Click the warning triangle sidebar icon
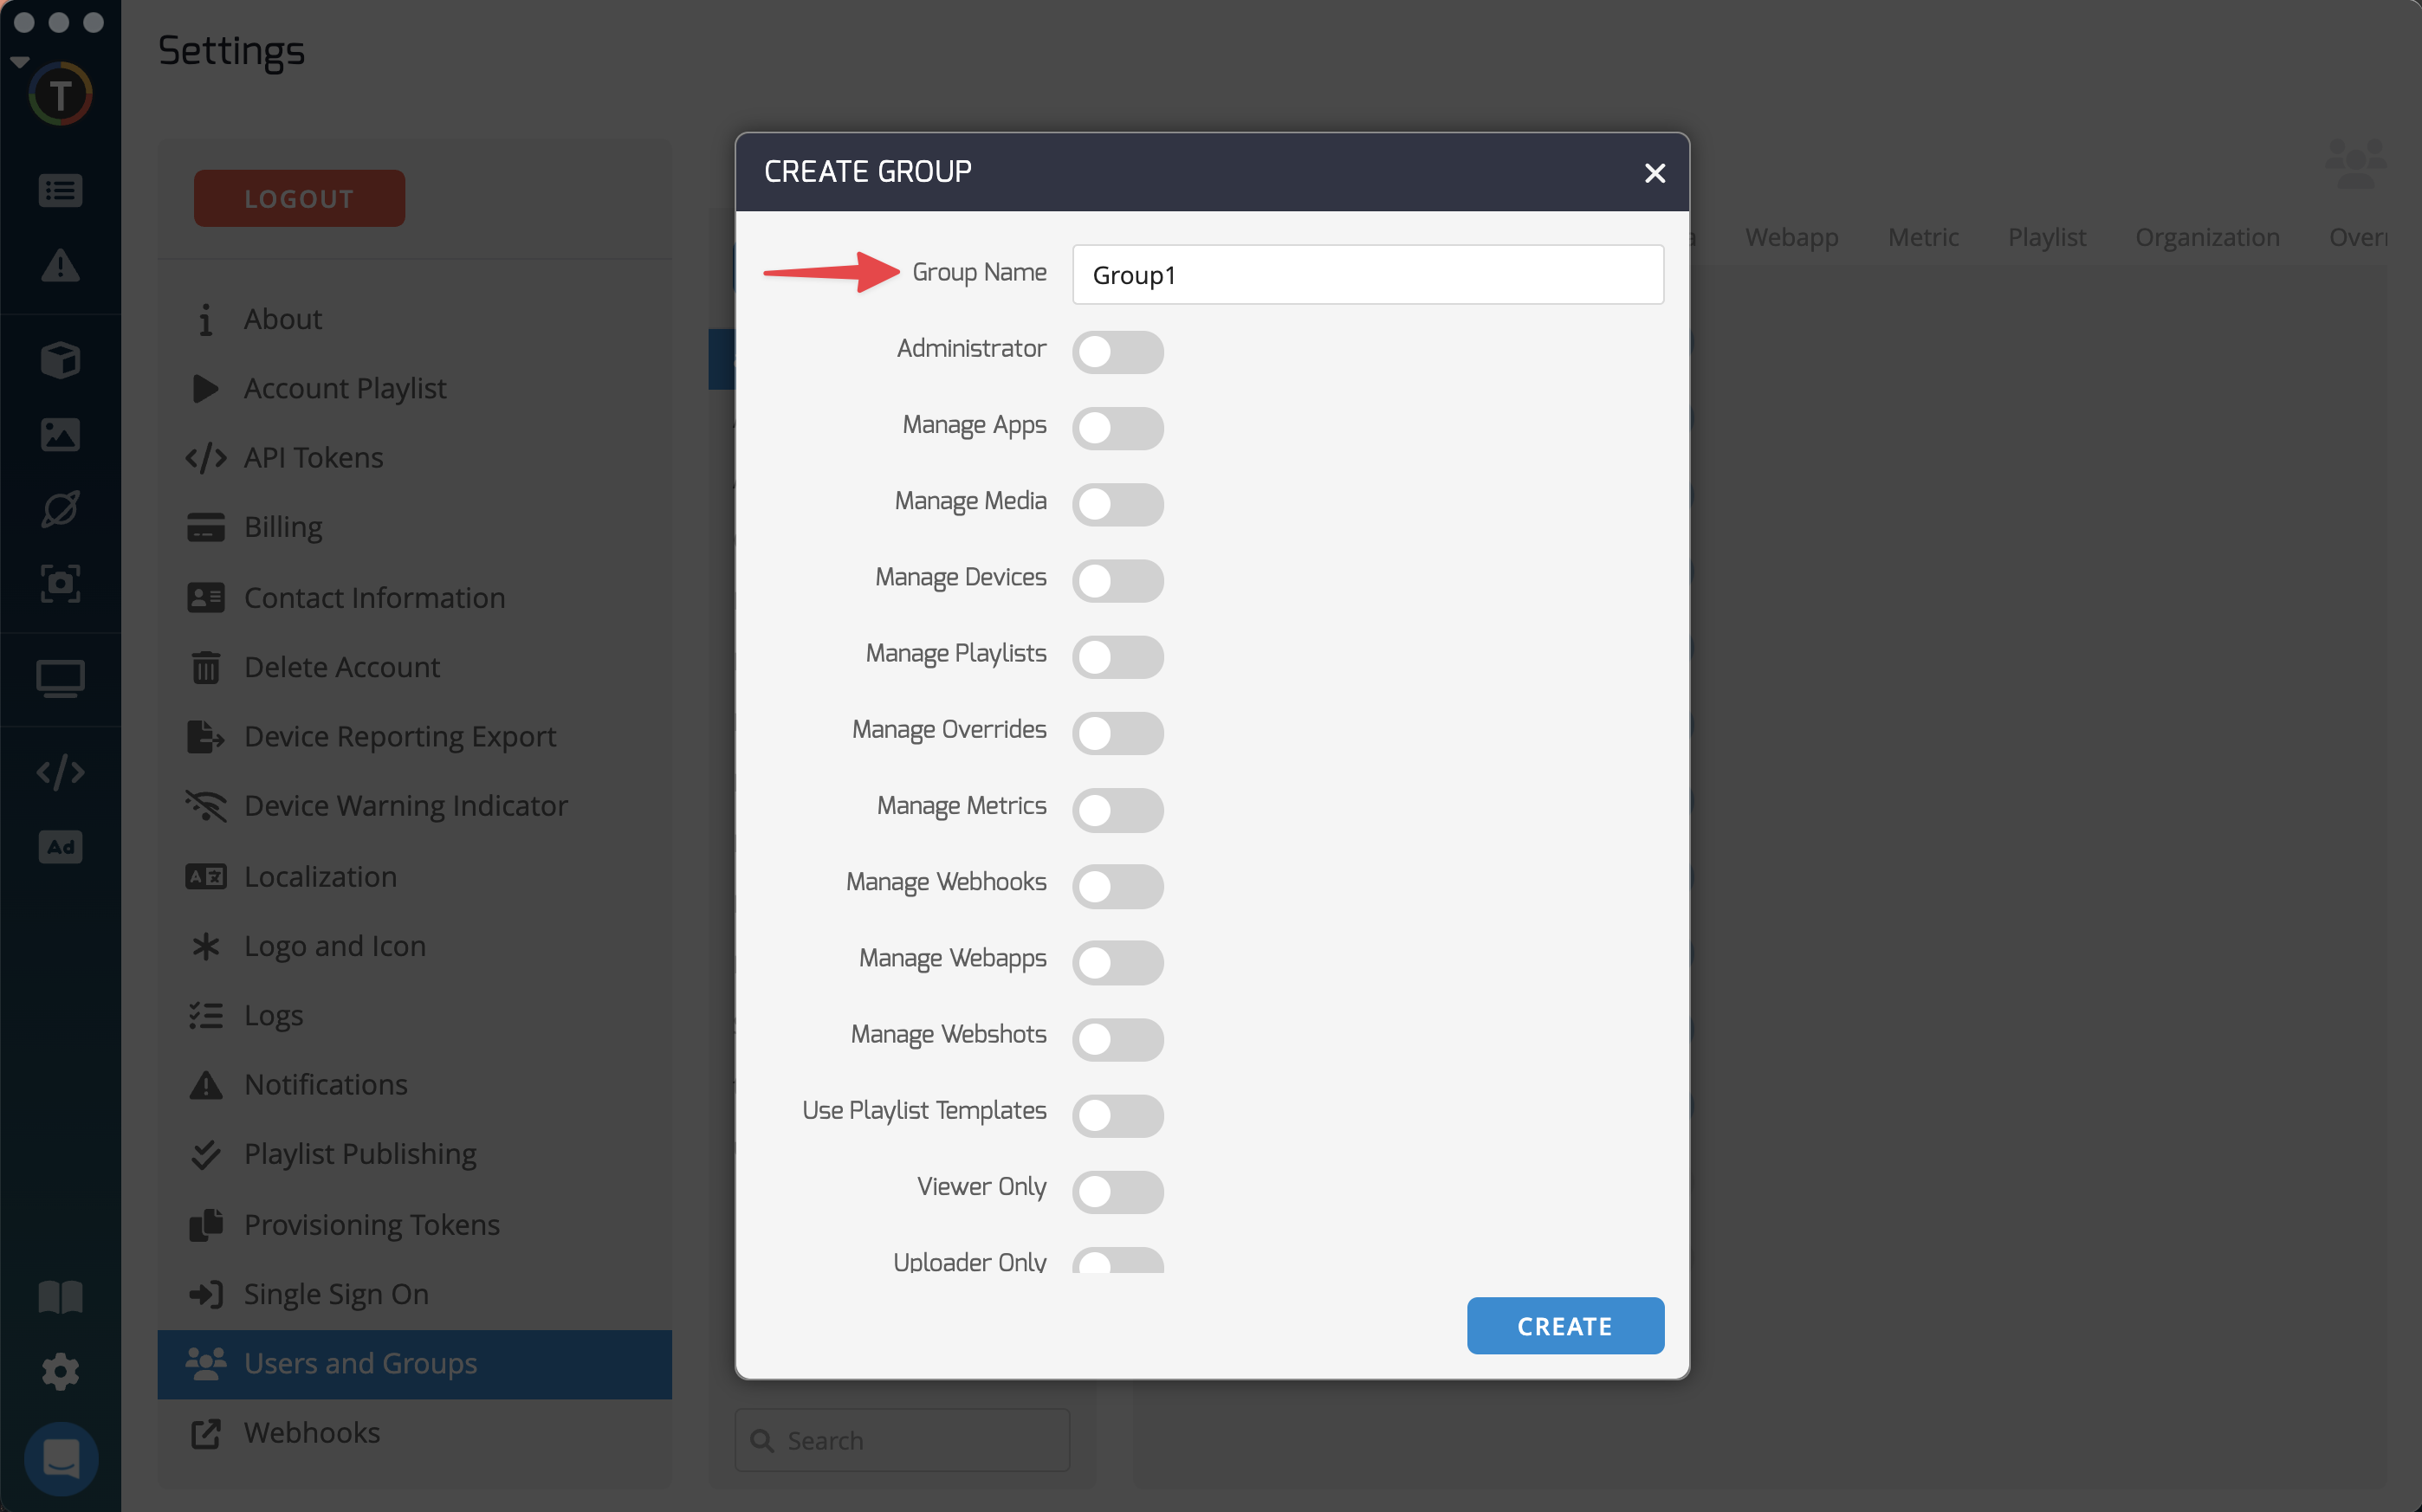This screenshot has width=2422, height=1512. pyautogui.click(x=60, y=266)
